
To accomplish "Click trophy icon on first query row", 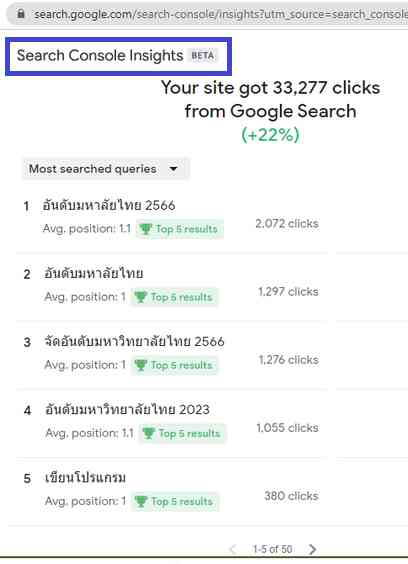I will (146, 229).
